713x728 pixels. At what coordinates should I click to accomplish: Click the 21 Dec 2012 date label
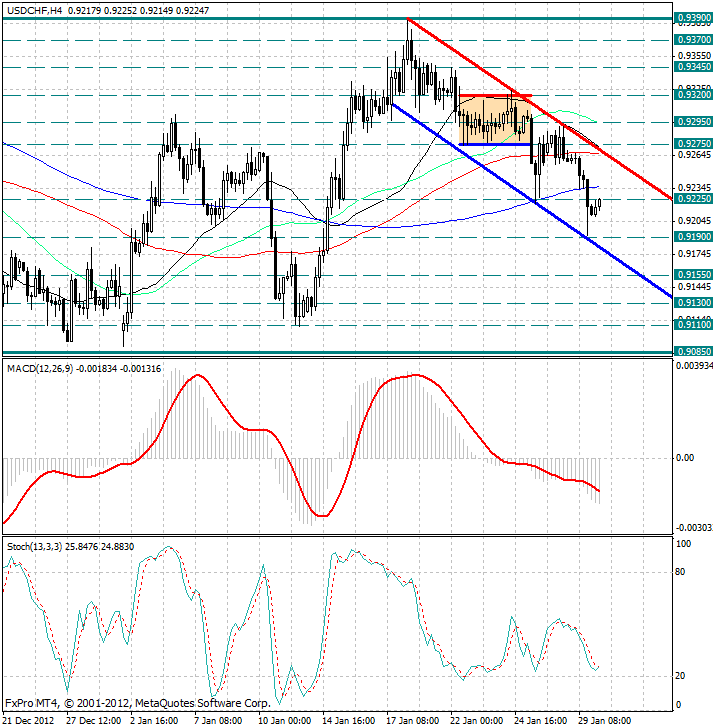[x=29, y=721]
